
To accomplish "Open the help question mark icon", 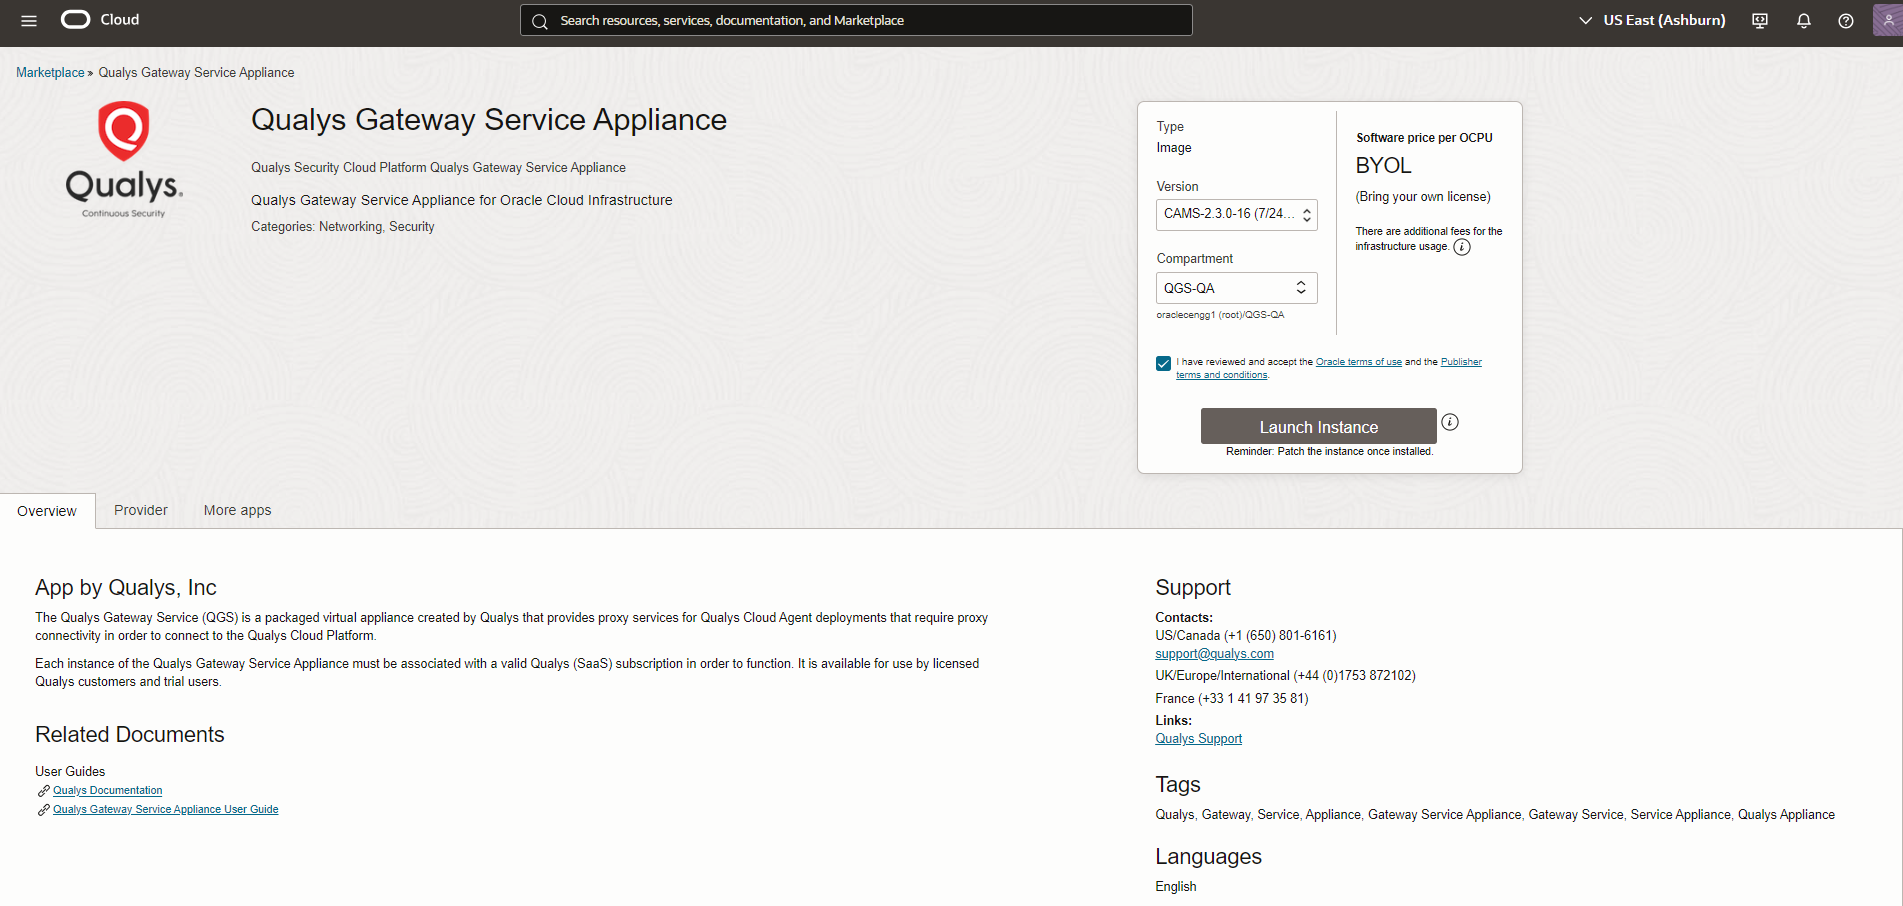I will [x=1845, y=20].
